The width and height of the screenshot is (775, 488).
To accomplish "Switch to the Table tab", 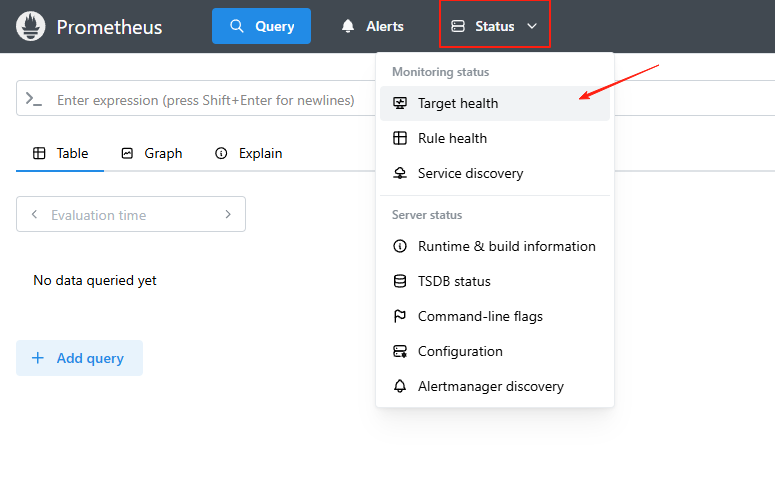I will (60, 153).
